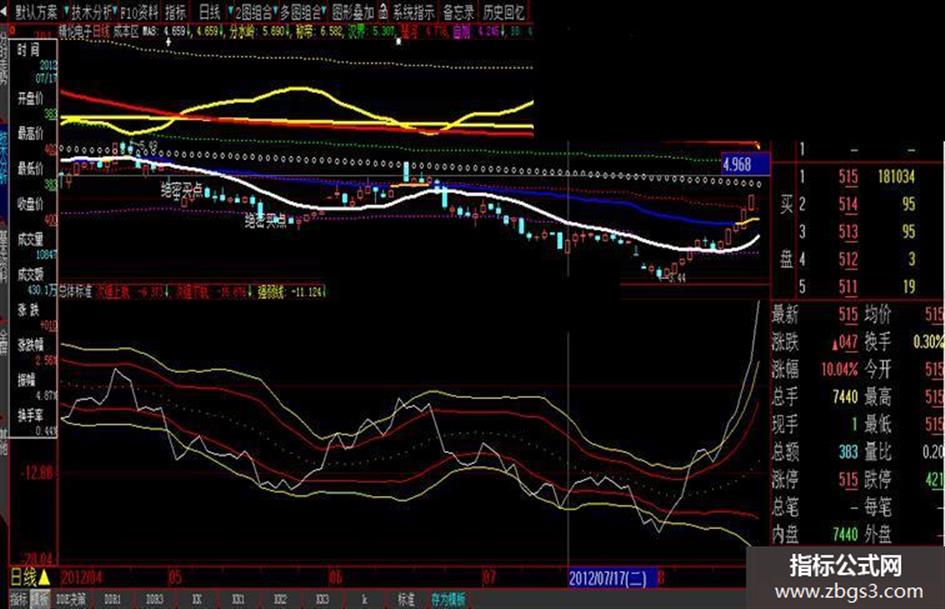The width and height of the screenshot is (945, 609).
Task: Click the 振幅 label in info panel
Action: pos(27,380)
